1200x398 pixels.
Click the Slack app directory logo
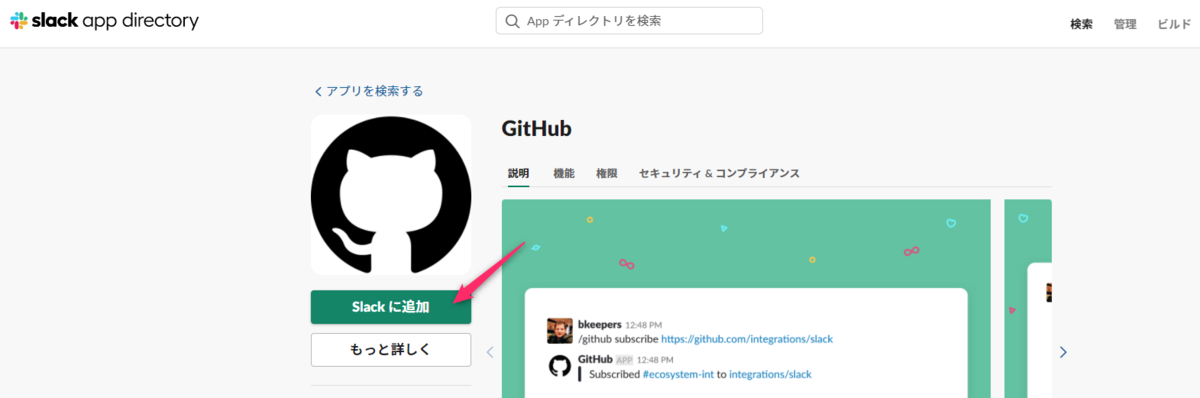104,21
